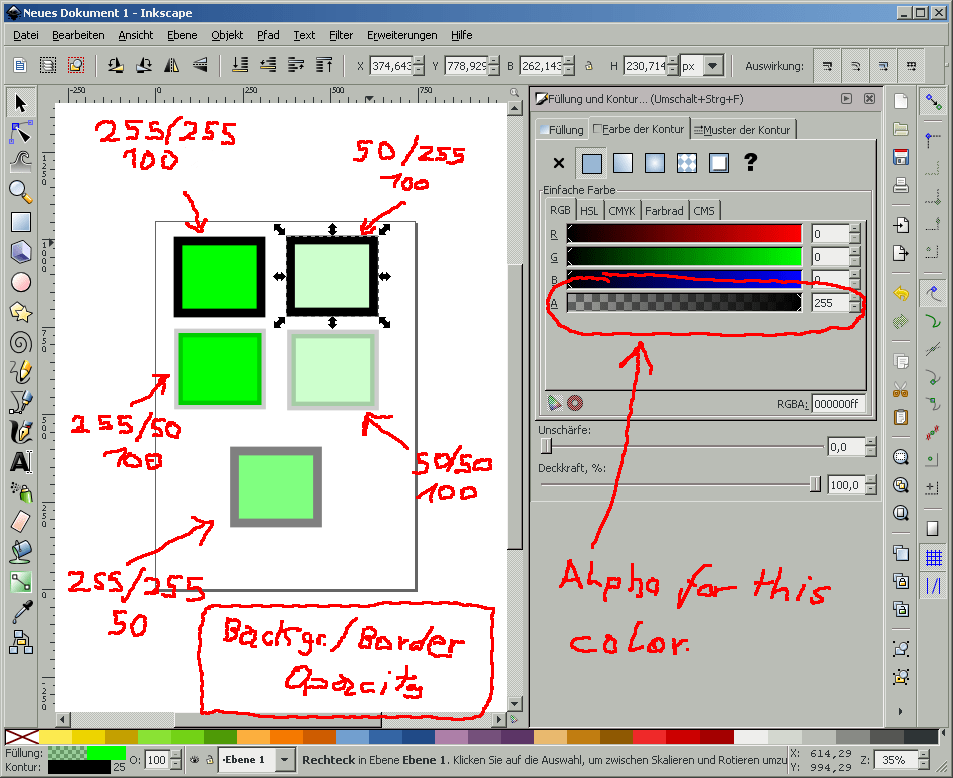
Task: Activate the Node editing tool
Action: 18,132
